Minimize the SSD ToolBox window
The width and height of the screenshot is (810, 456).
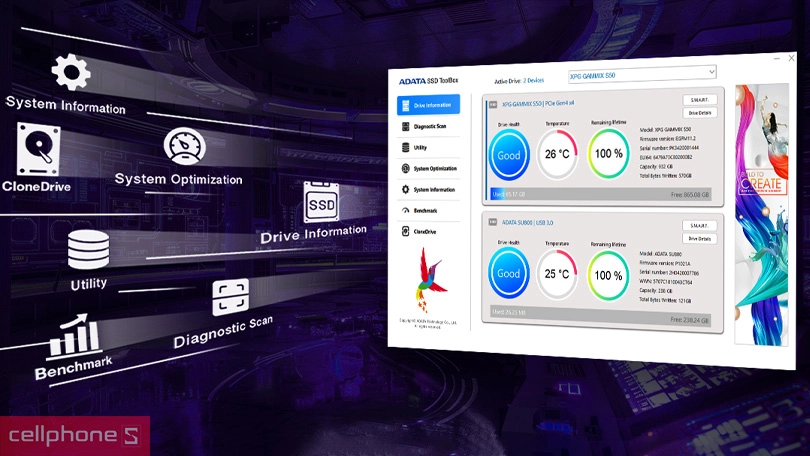point(776,59)
